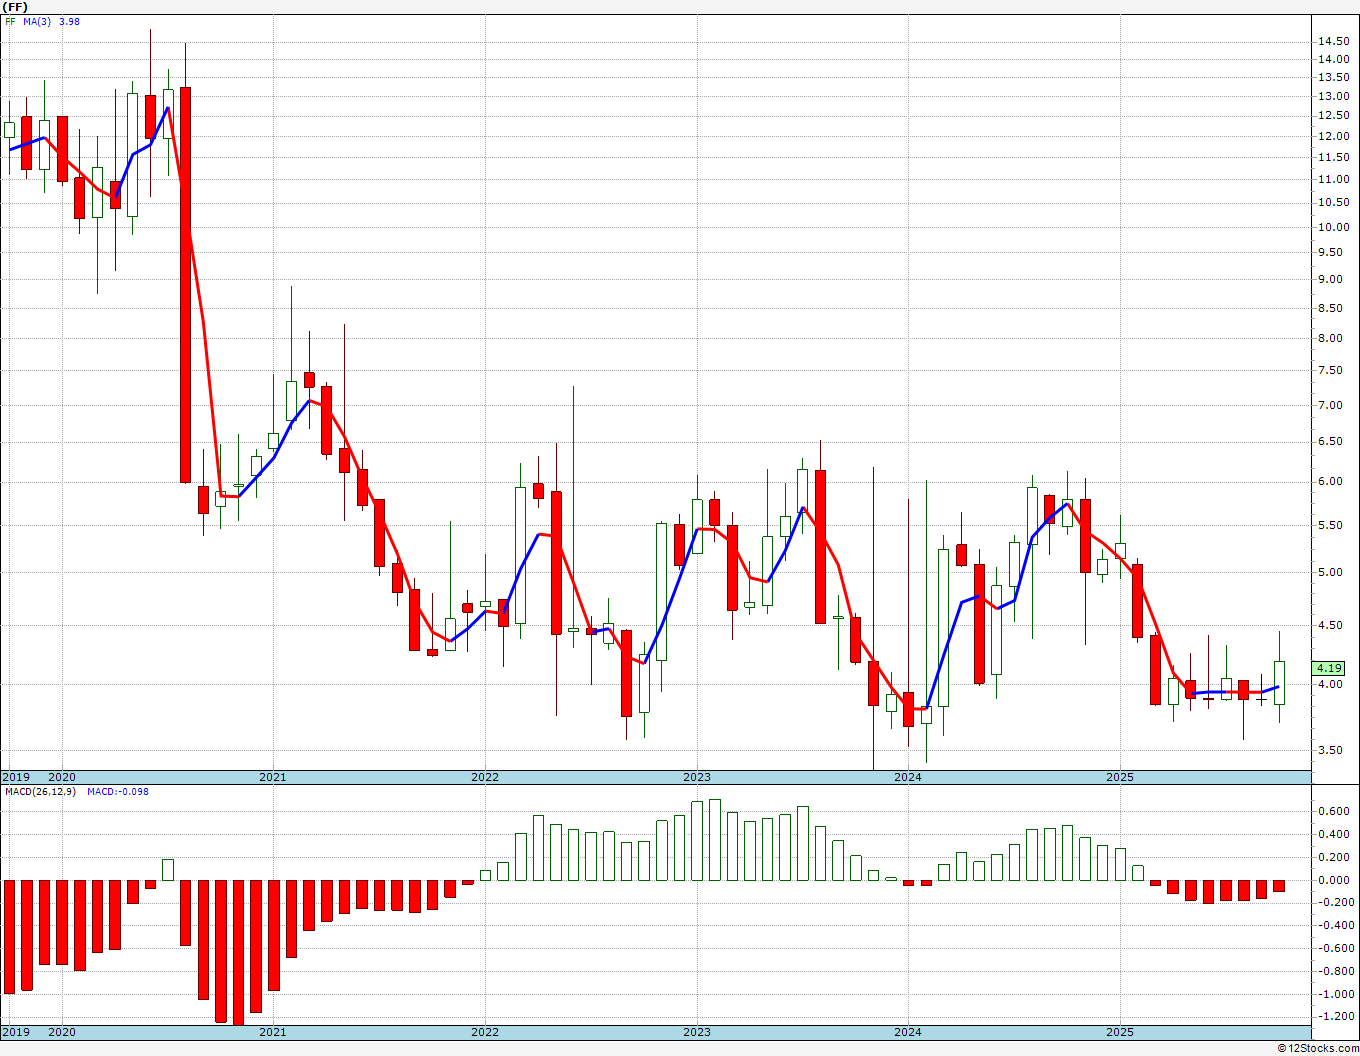Select 2024 on the price chart time axis

(908, 777)
